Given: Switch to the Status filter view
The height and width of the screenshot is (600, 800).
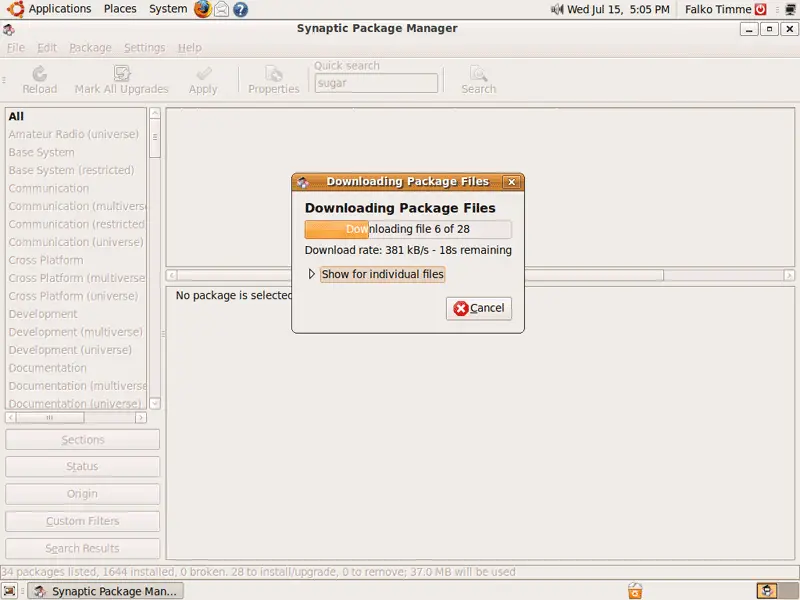Looking at the screenshot, I should click(83, 467).
